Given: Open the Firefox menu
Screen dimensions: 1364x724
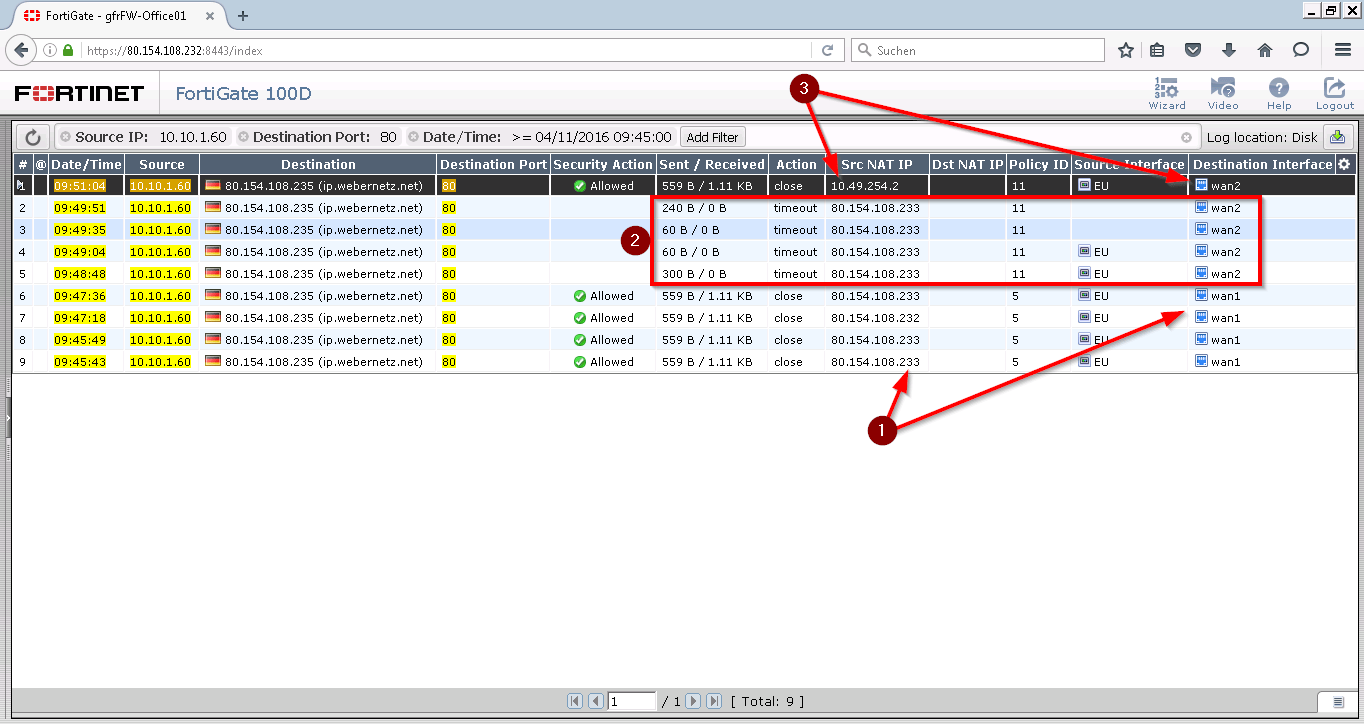Looking at the screenshot, I should point(1342,50).
